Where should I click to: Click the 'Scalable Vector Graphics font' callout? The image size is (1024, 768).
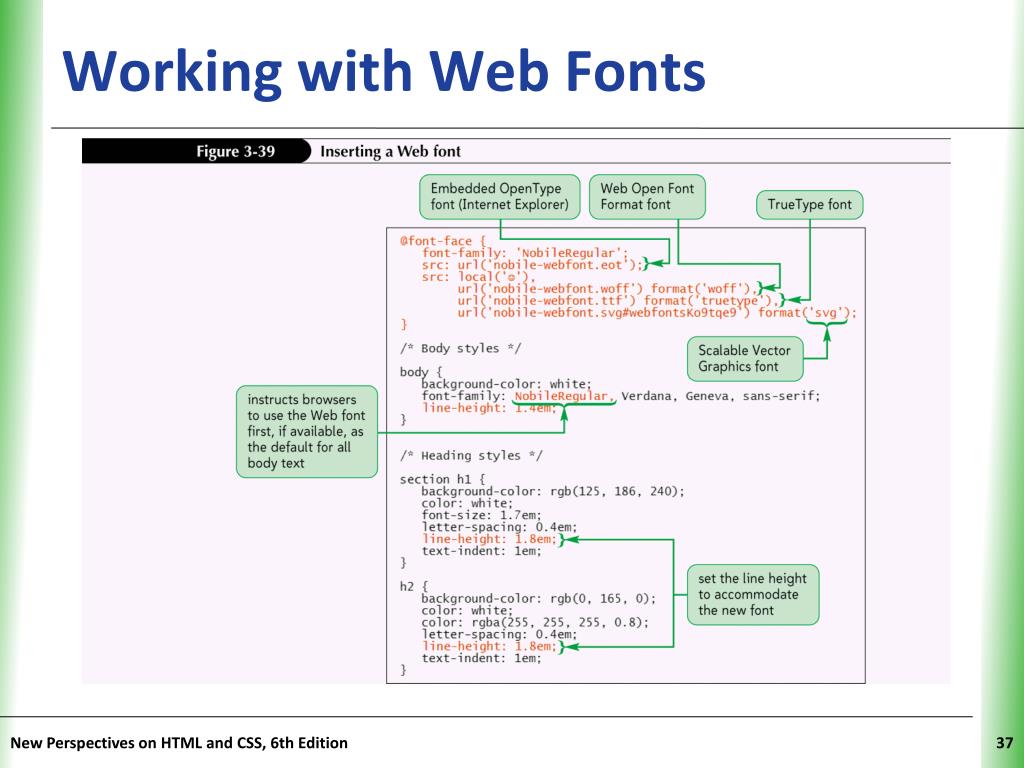pos(744,359)
